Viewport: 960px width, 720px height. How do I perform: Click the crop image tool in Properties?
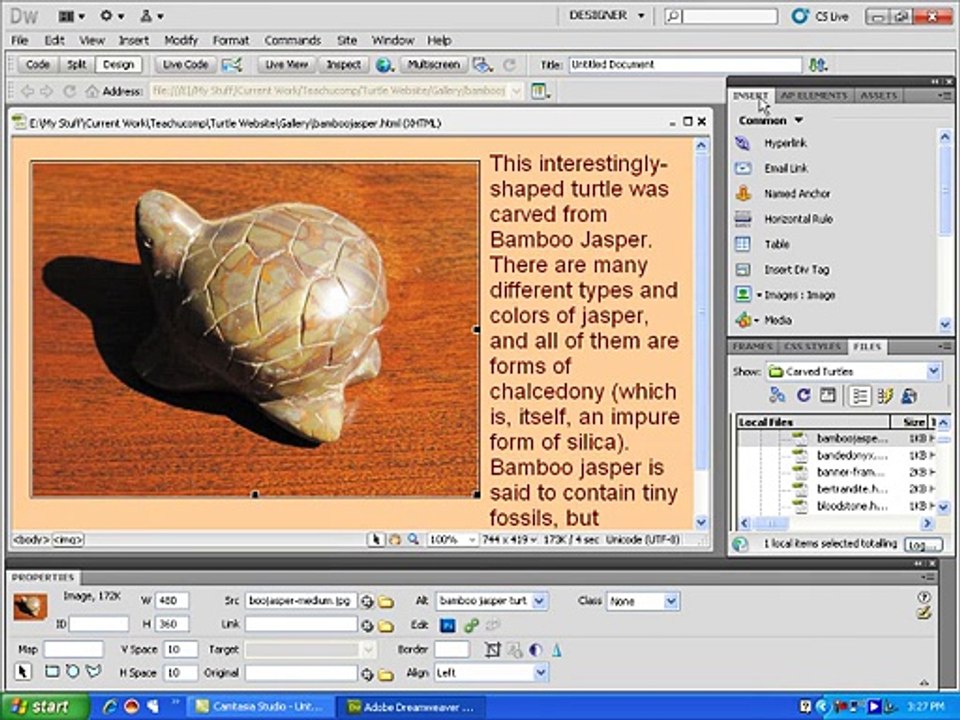click(493, 649)
